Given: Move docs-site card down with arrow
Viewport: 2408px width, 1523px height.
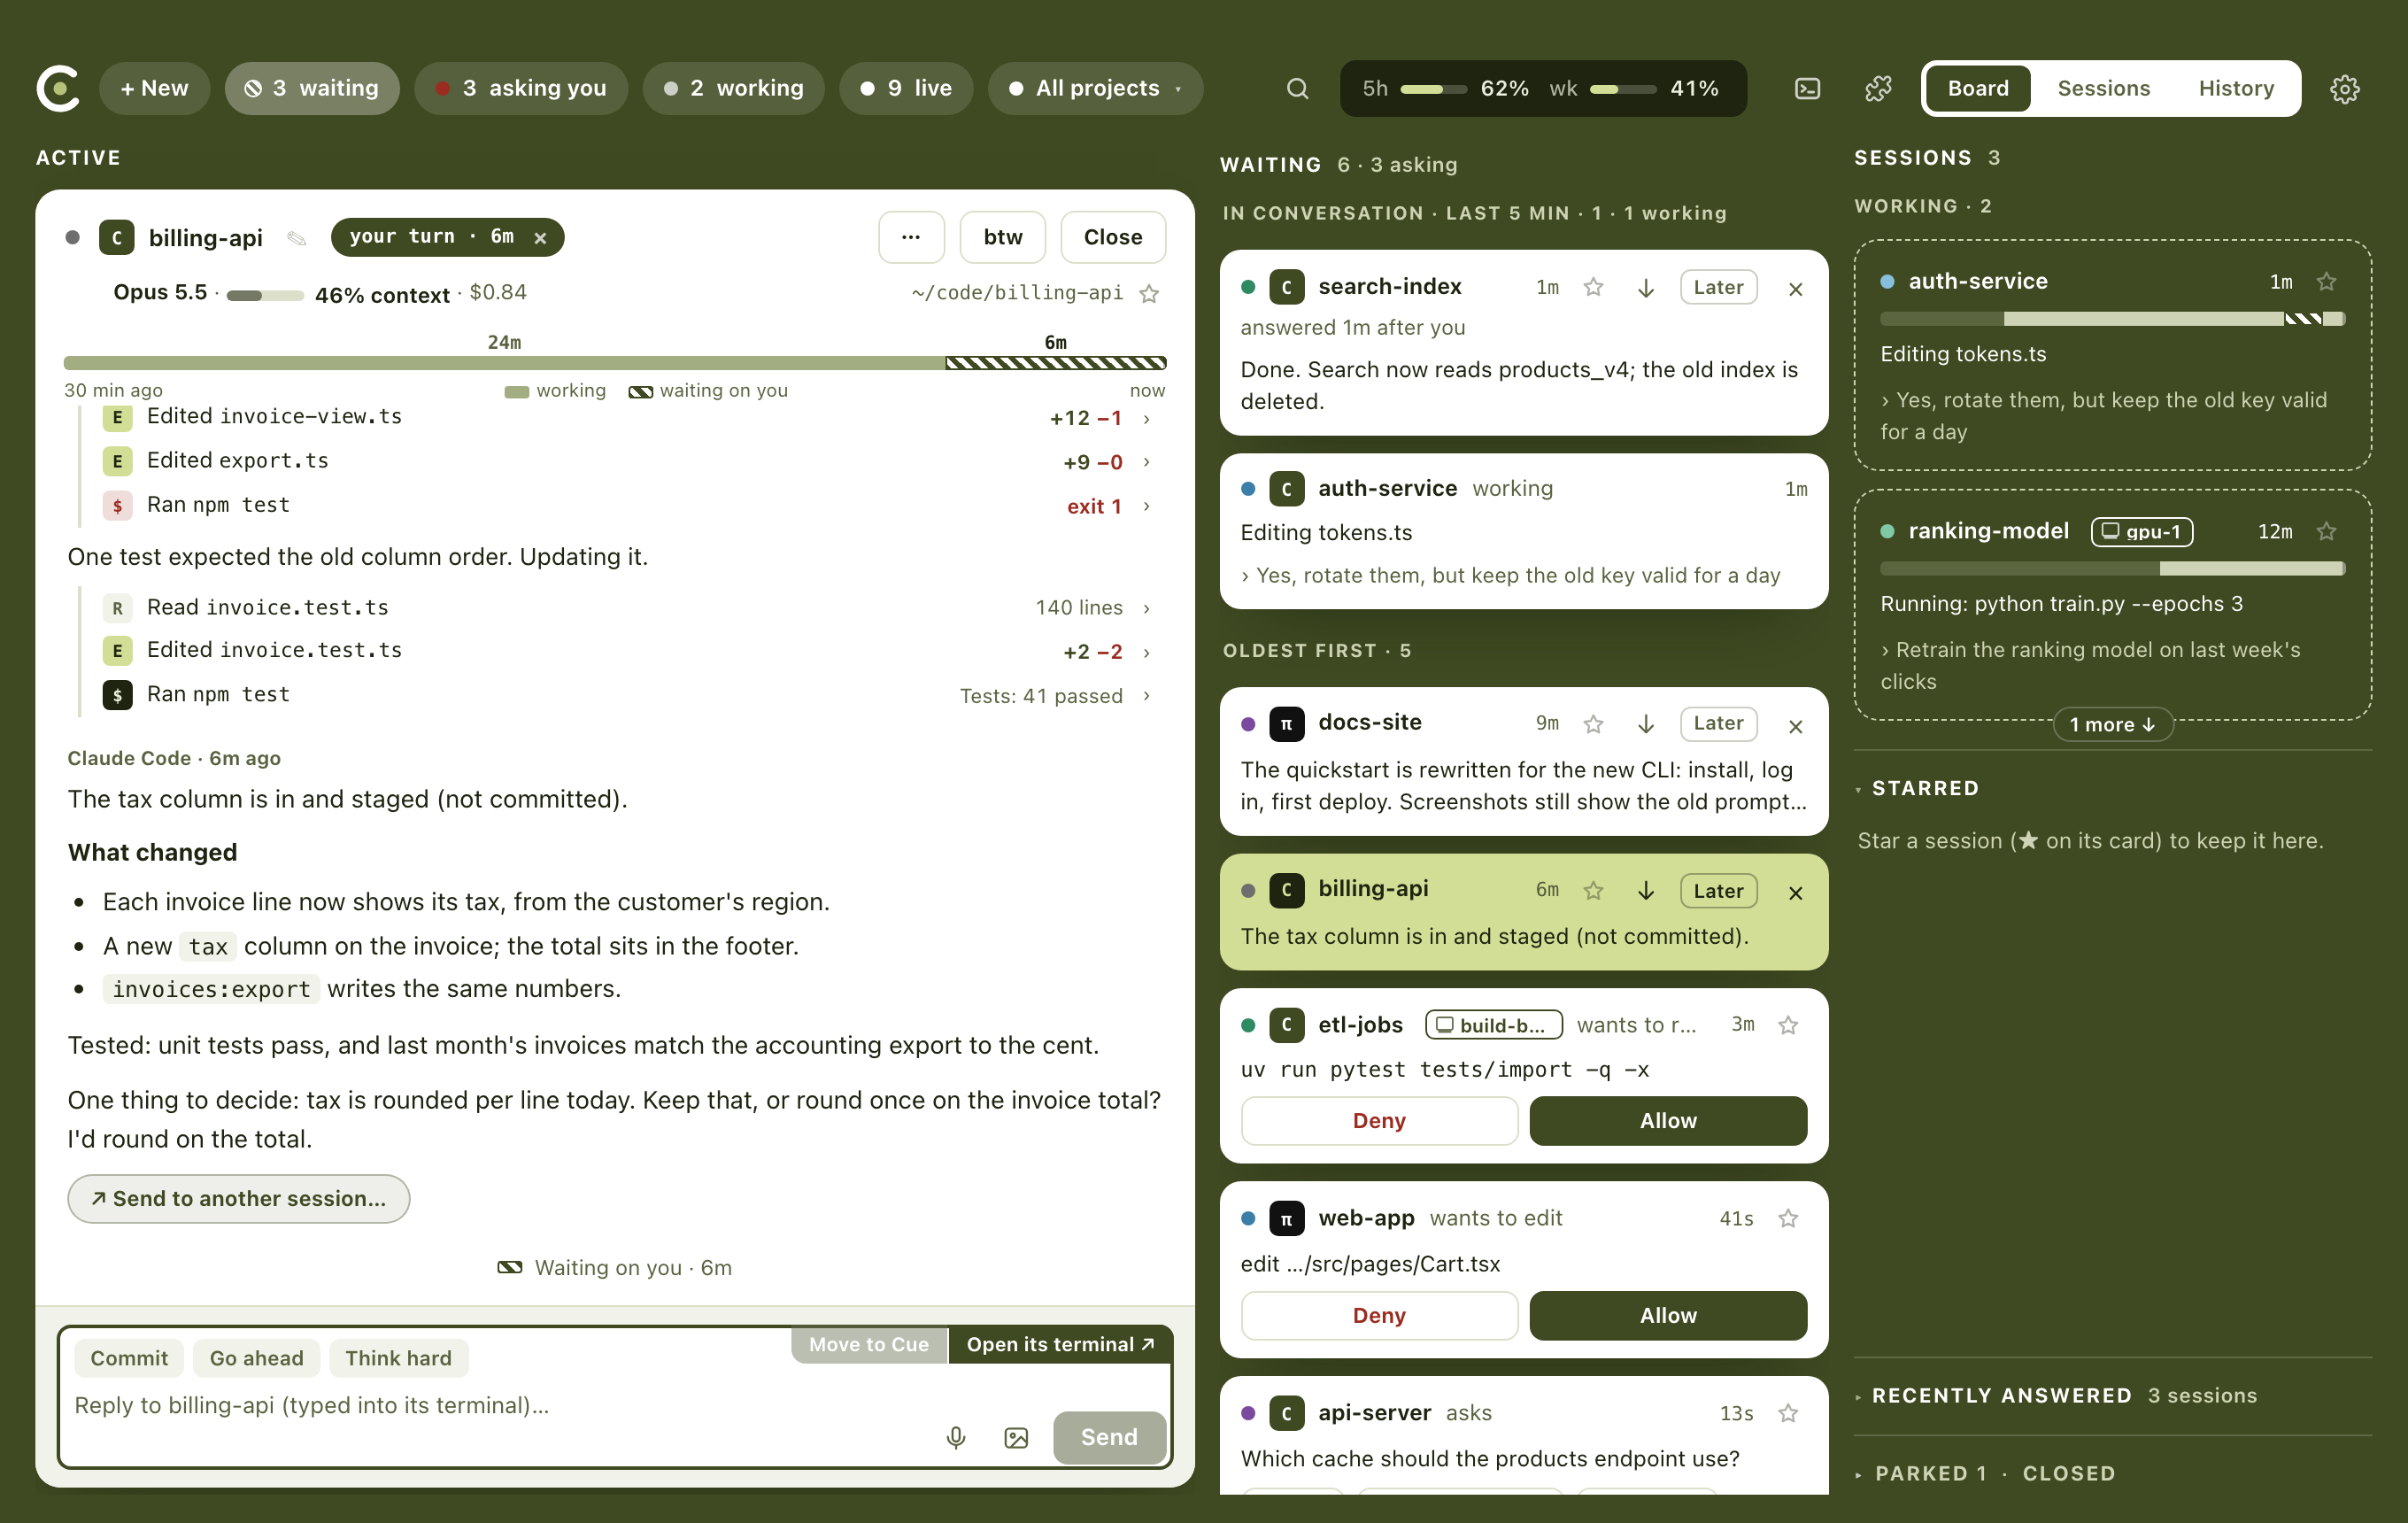Looking at the screenshot, I should click(x=1645, y=724).
